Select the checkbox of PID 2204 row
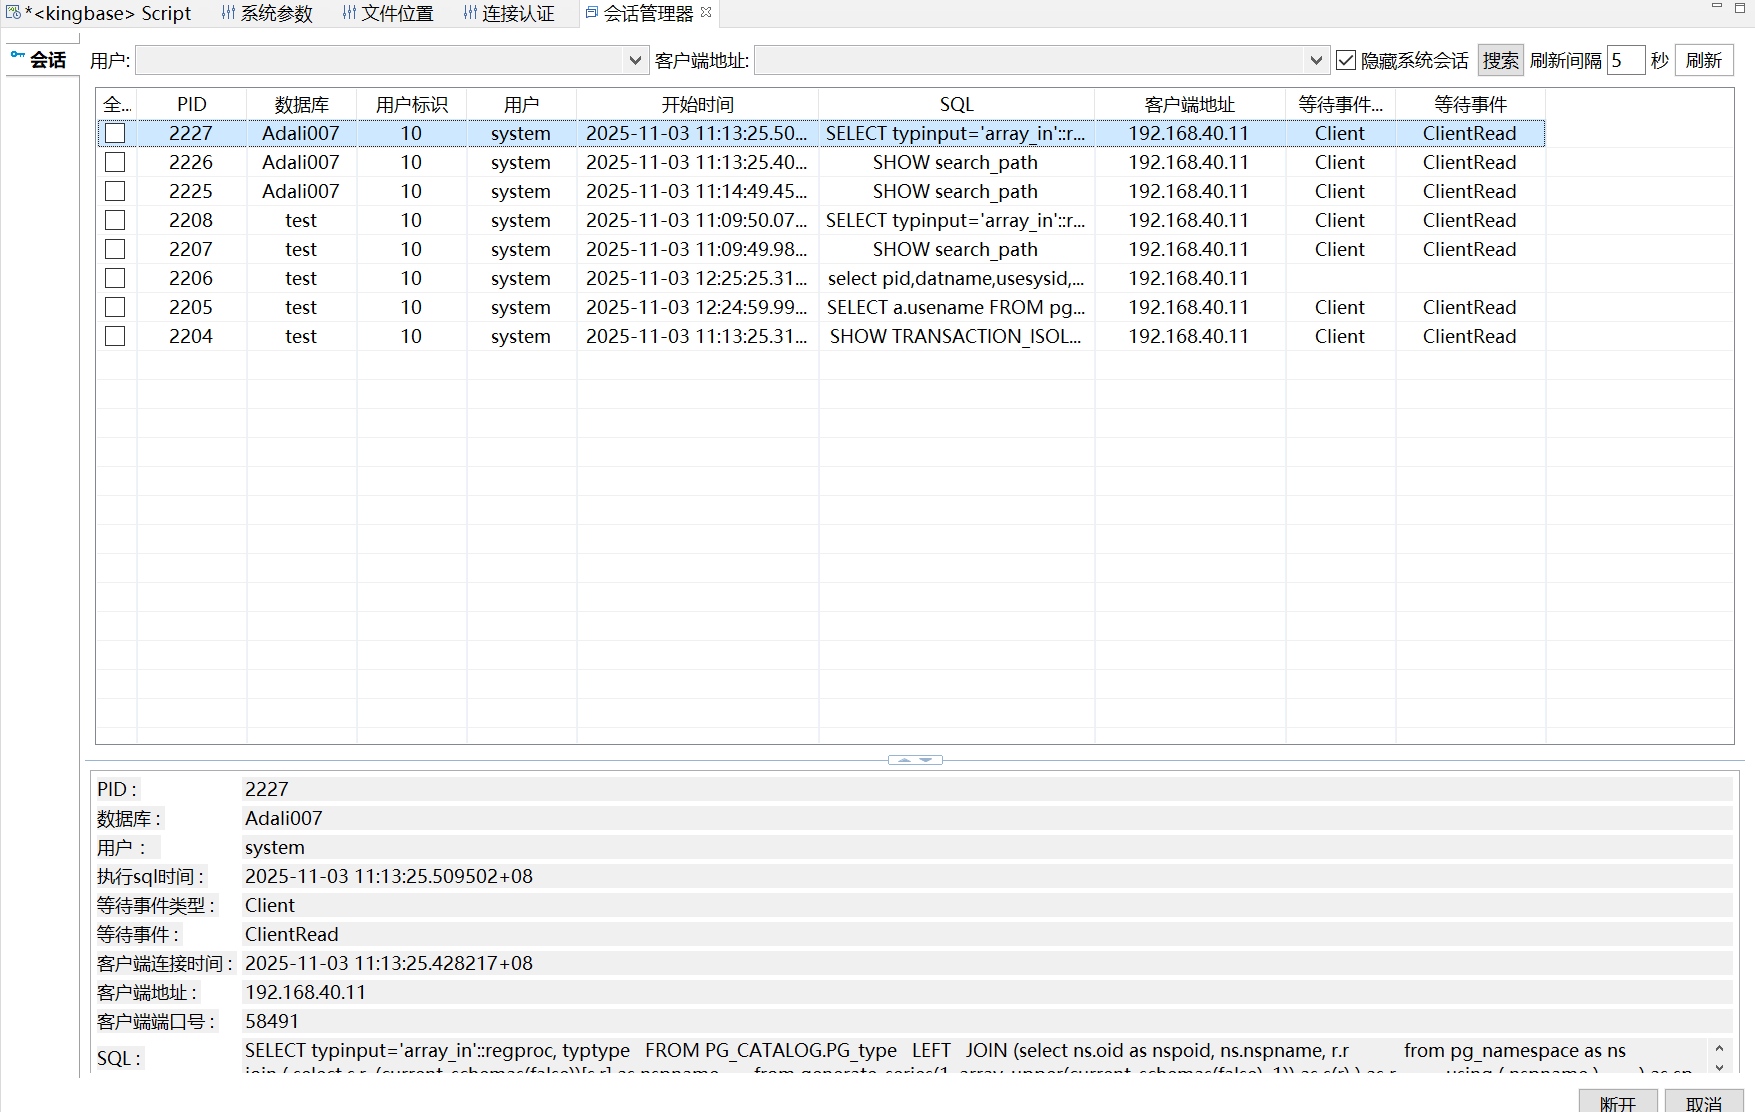This screenshot has width=1755, height=1112. pos(115,336)
